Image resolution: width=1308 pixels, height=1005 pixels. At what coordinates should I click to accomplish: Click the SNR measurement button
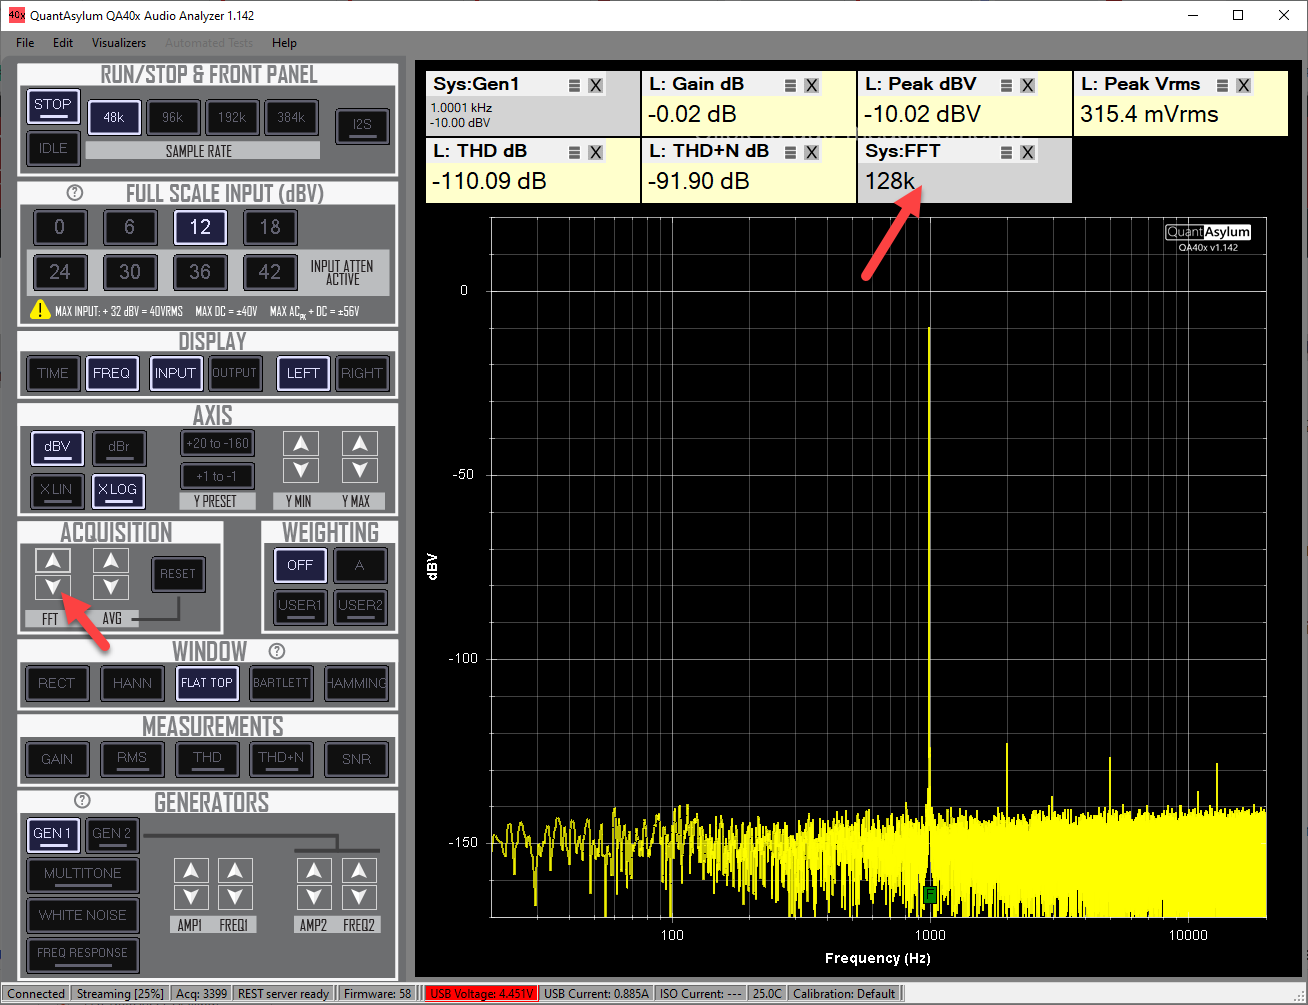pyautogui.click(x=357, y=759)
